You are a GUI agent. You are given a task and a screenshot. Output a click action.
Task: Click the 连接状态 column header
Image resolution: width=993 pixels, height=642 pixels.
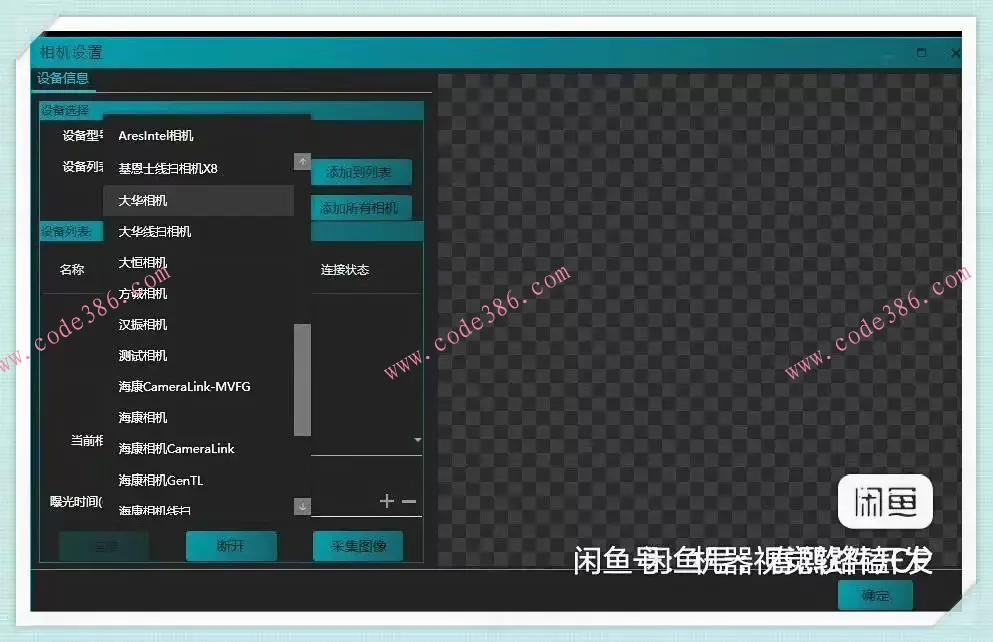pyautogui.click(x=345, y=270)
